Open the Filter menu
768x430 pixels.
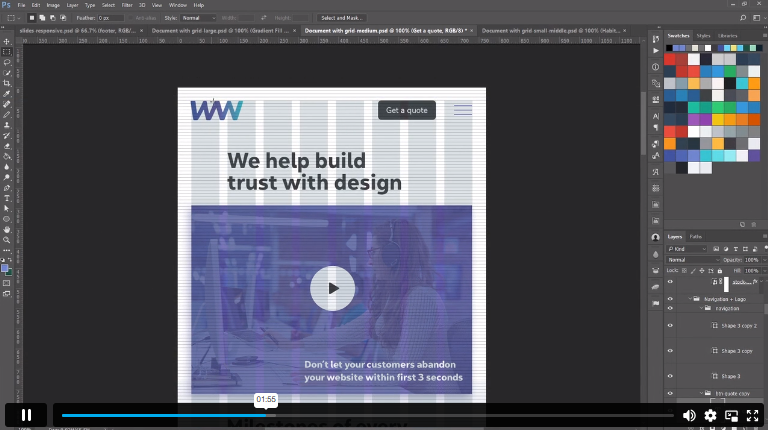tap(127, 5)
